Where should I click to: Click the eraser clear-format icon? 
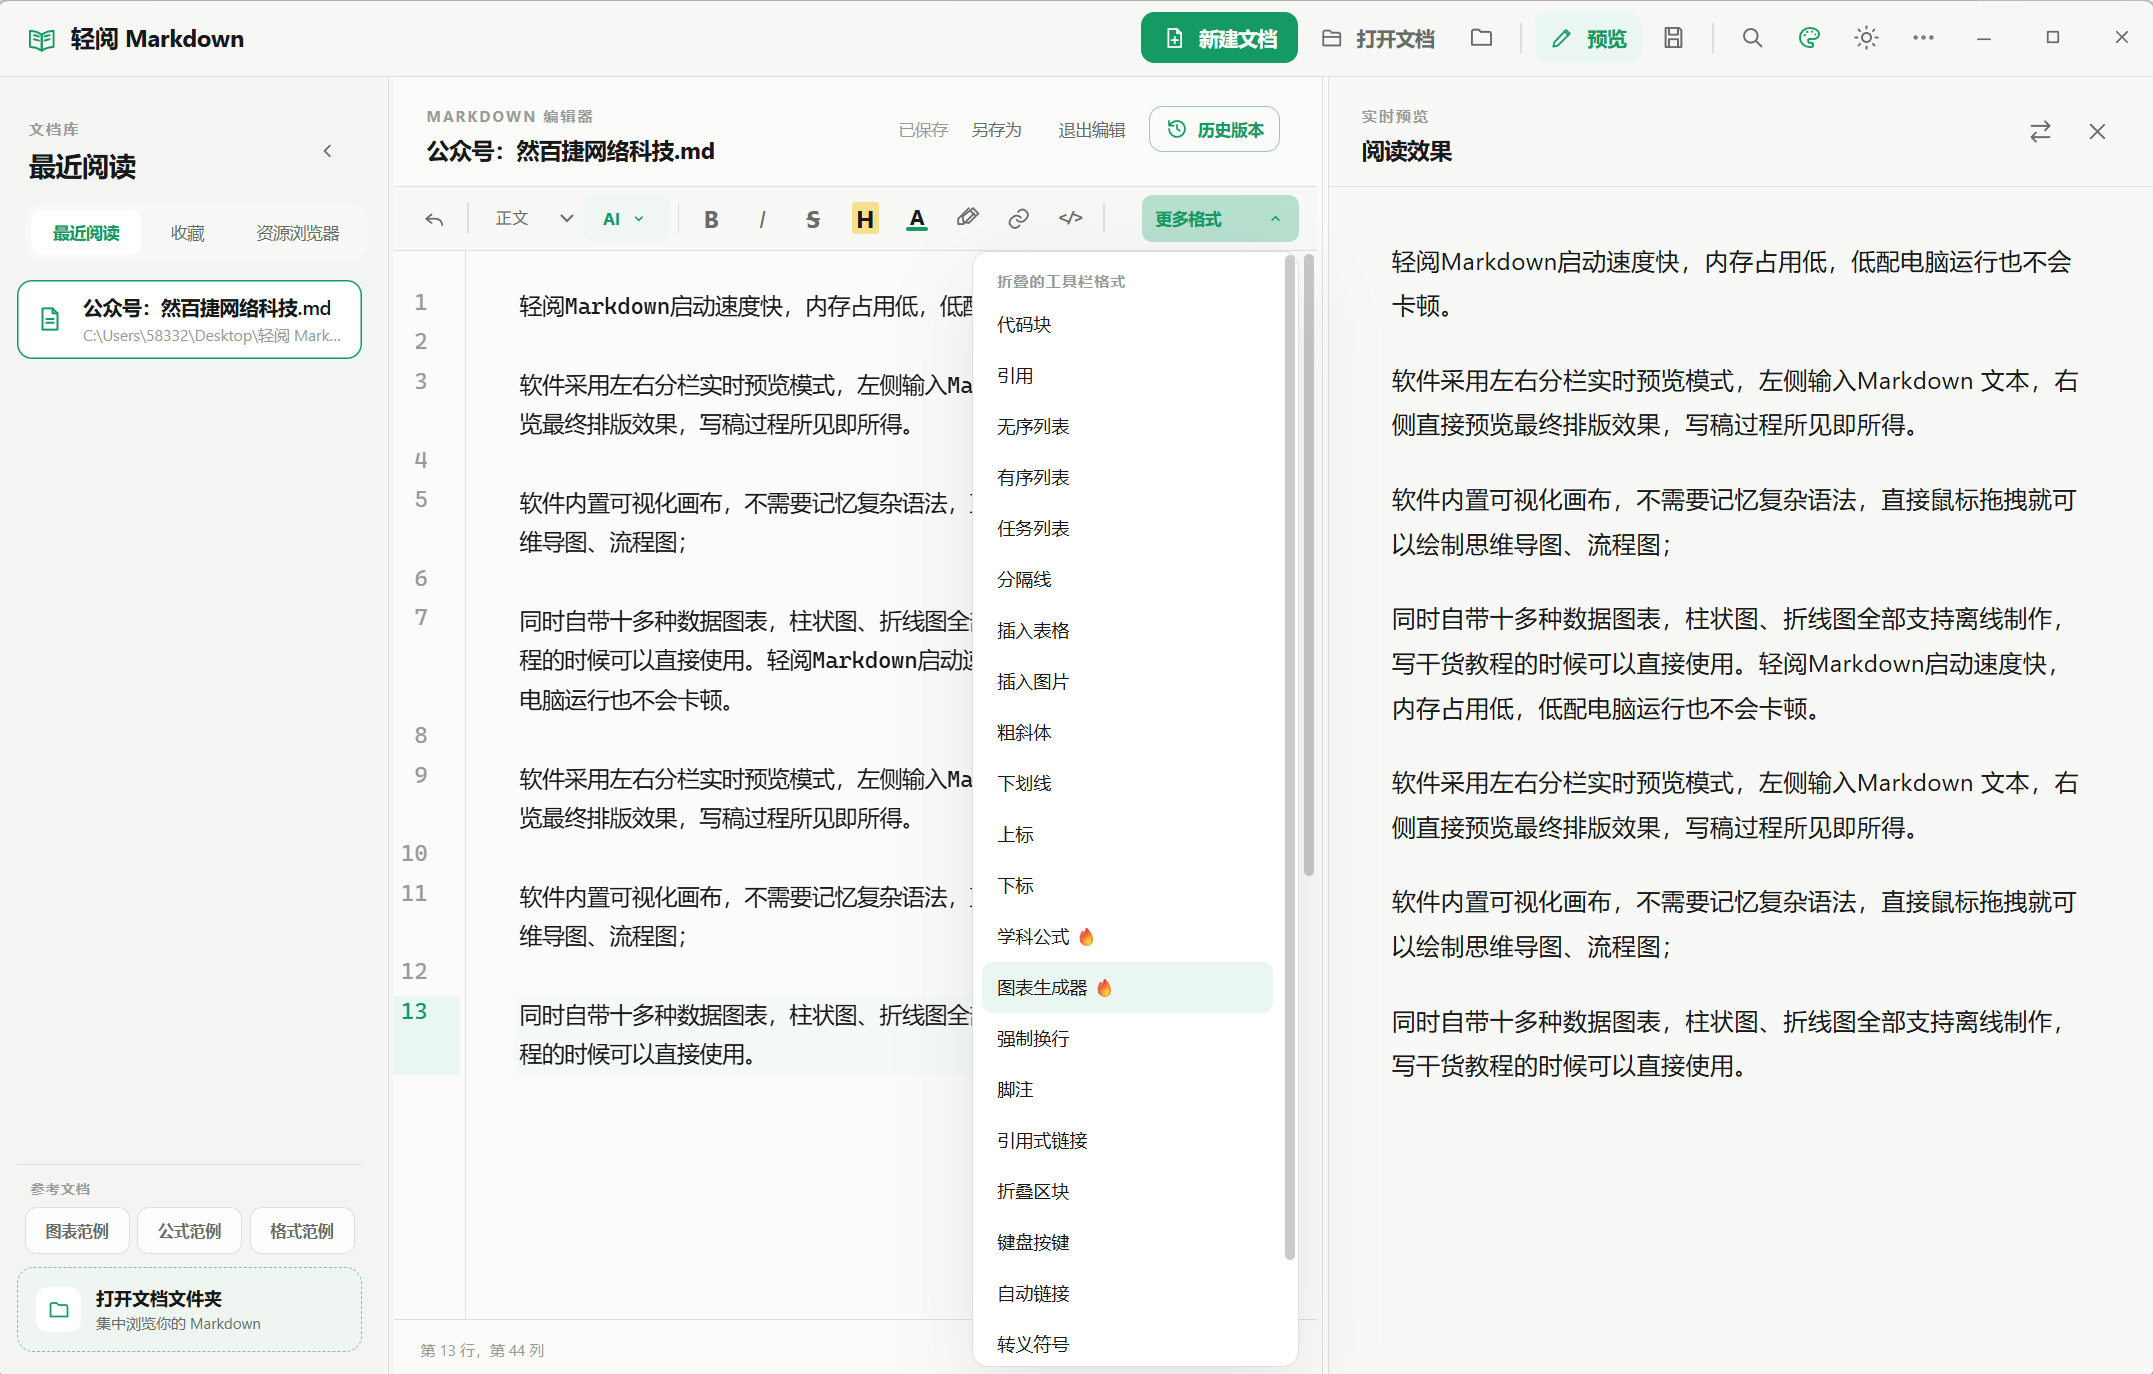tap(967, 218)
